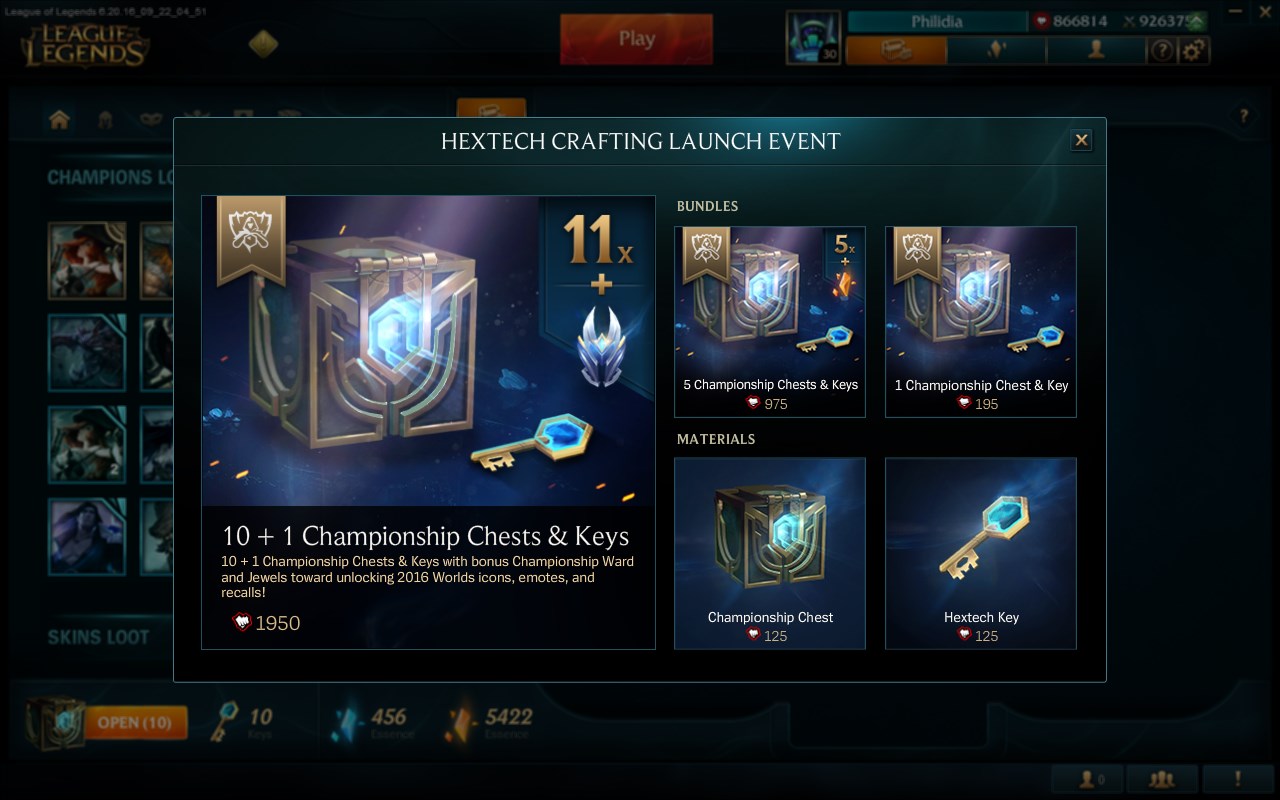Click the OPEN (10) chest button
Image resolution: width=1280 pixels, height=800 pixels.
coord(136,722)
